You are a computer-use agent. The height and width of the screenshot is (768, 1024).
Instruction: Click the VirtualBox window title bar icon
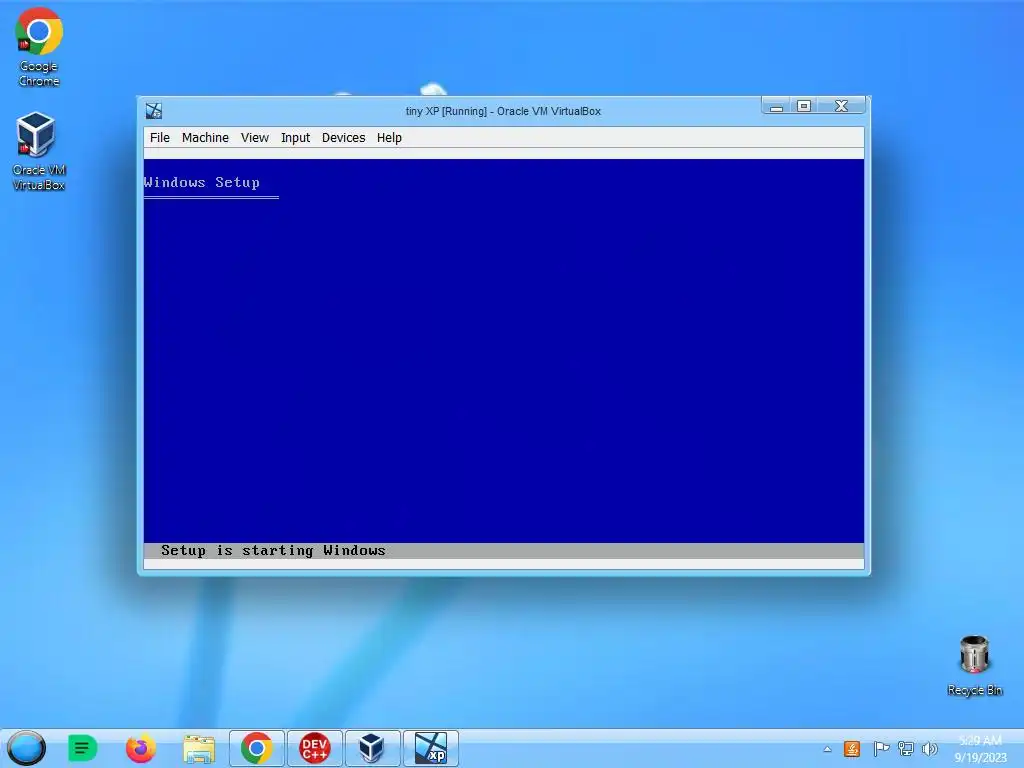click(154, 111)
